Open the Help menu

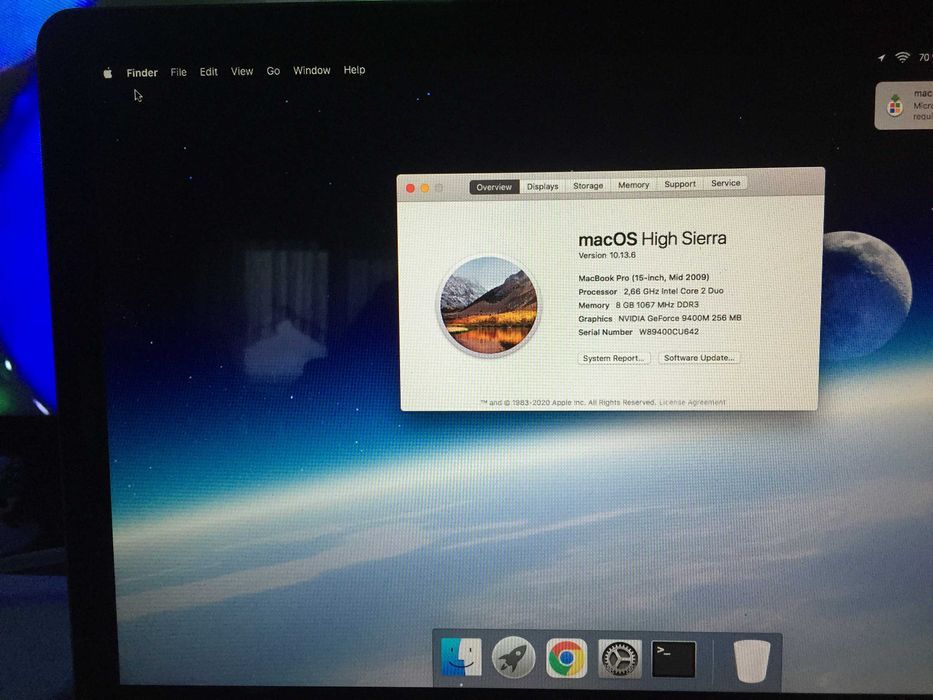(x=354, y=70)
